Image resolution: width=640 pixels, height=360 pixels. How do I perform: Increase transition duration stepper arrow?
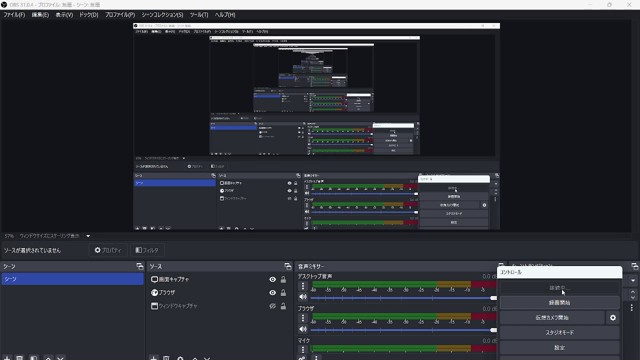(x=633, y=292)
